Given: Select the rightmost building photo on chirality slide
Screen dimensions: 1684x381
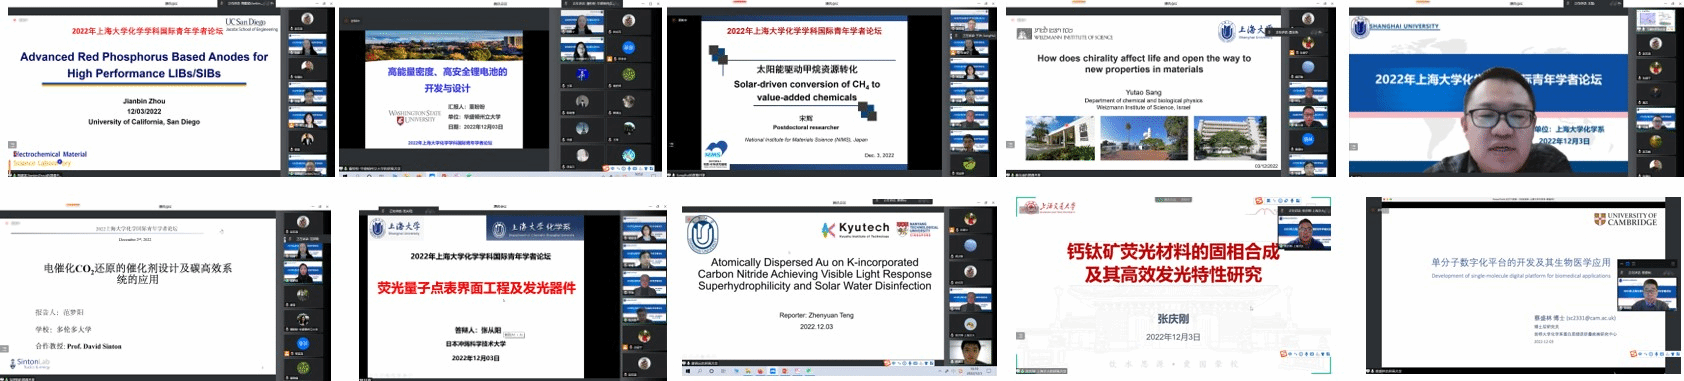Looking at the screenshot, I should point(1231,139).
